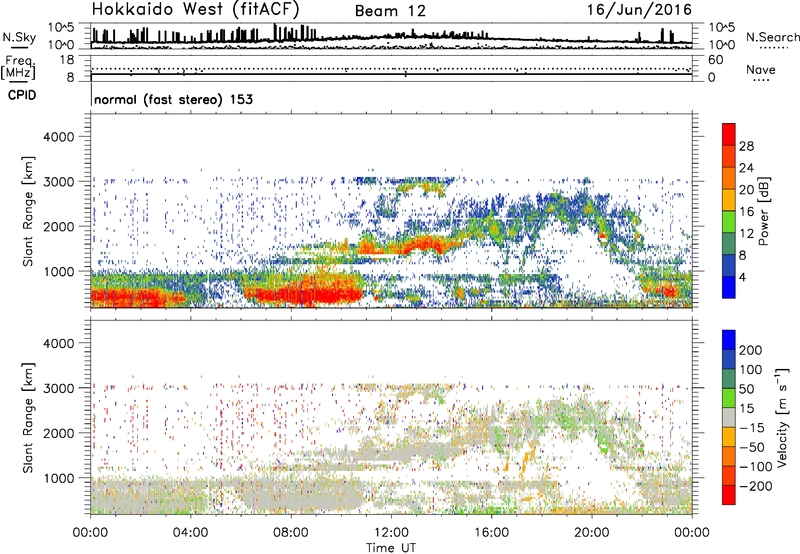Click the "12:00" time tick label

[391, 533]
